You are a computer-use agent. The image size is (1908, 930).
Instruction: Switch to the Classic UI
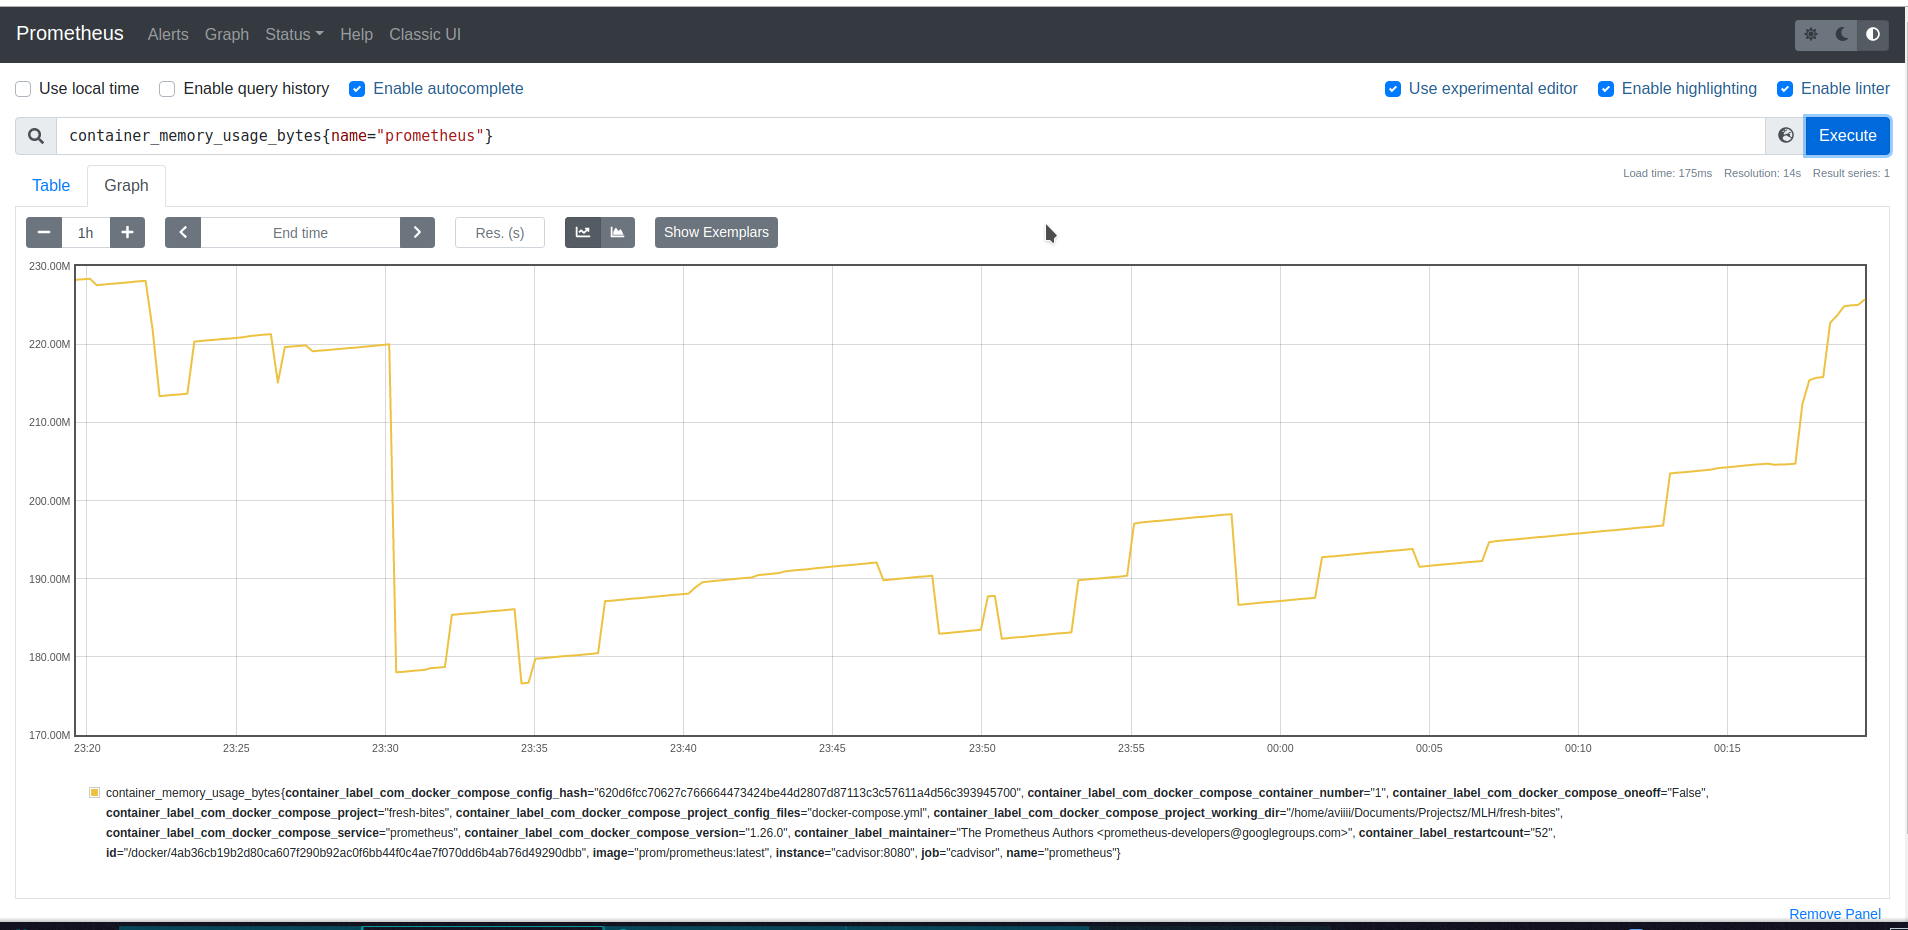[425, 34]
